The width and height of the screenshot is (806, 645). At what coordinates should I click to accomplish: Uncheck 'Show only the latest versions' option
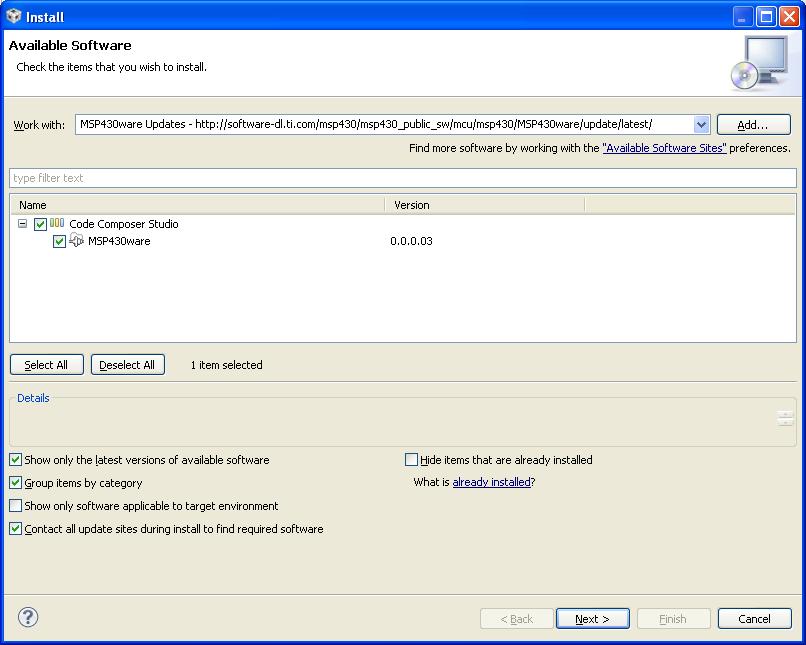pos(16,459)
